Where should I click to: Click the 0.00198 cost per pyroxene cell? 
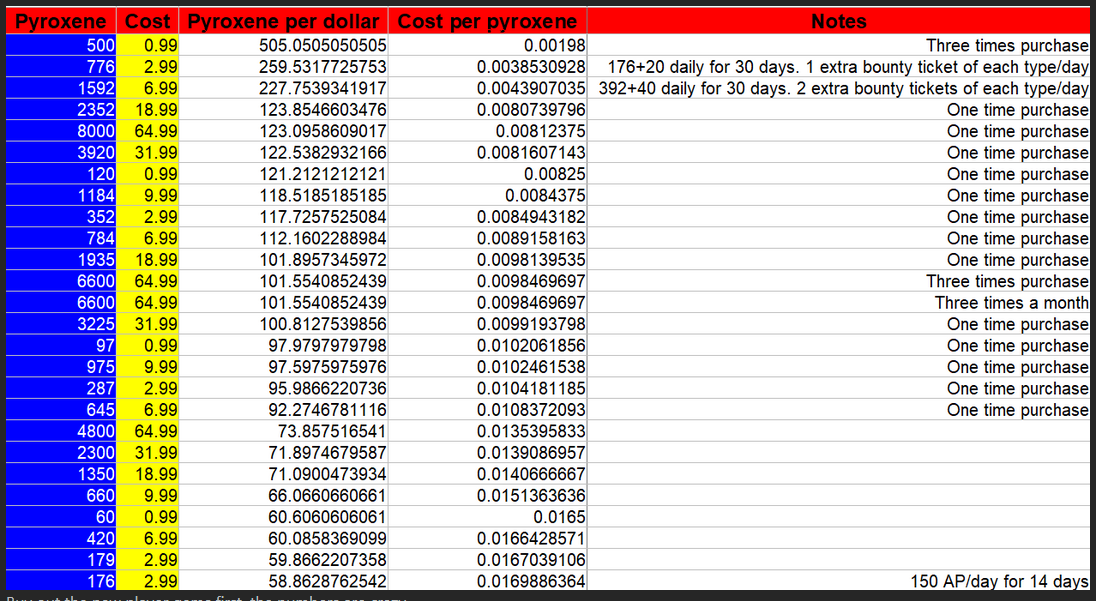(x=488, y=45)
